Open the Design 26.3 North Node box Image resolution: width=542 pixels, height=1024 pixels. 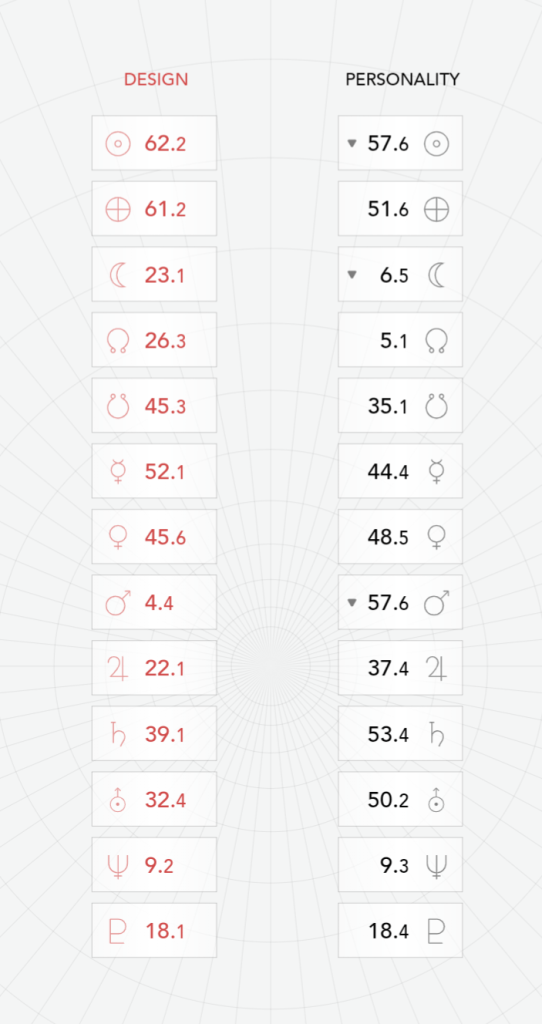point(154,340)
